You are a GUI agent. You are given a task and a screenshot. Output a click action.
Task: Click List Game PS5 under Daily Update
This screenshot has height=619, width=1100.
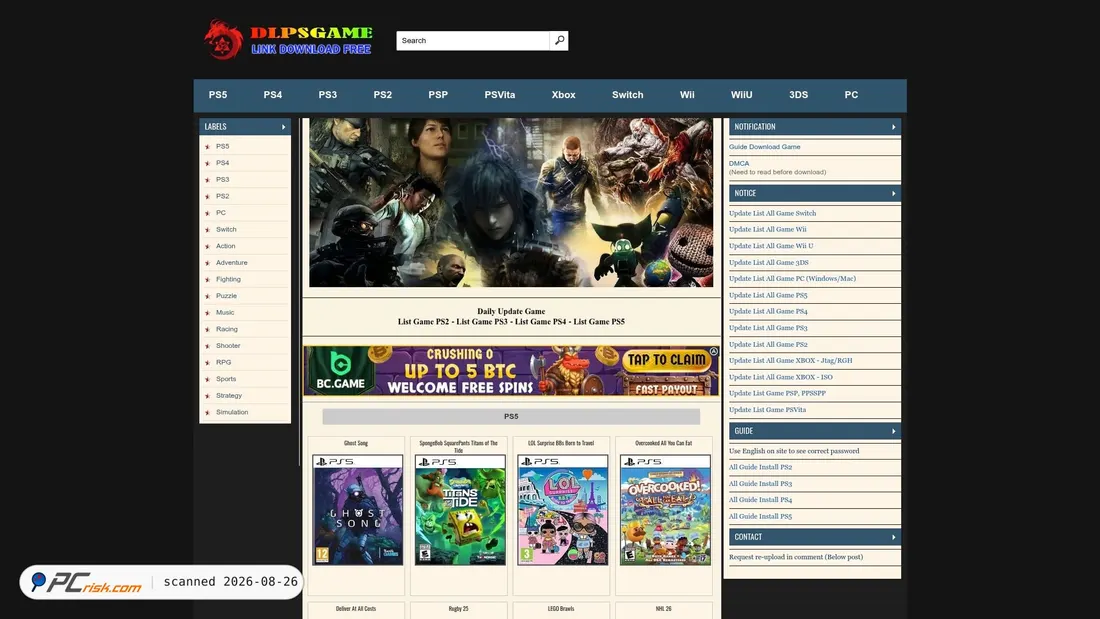click(x=599, y=322)
